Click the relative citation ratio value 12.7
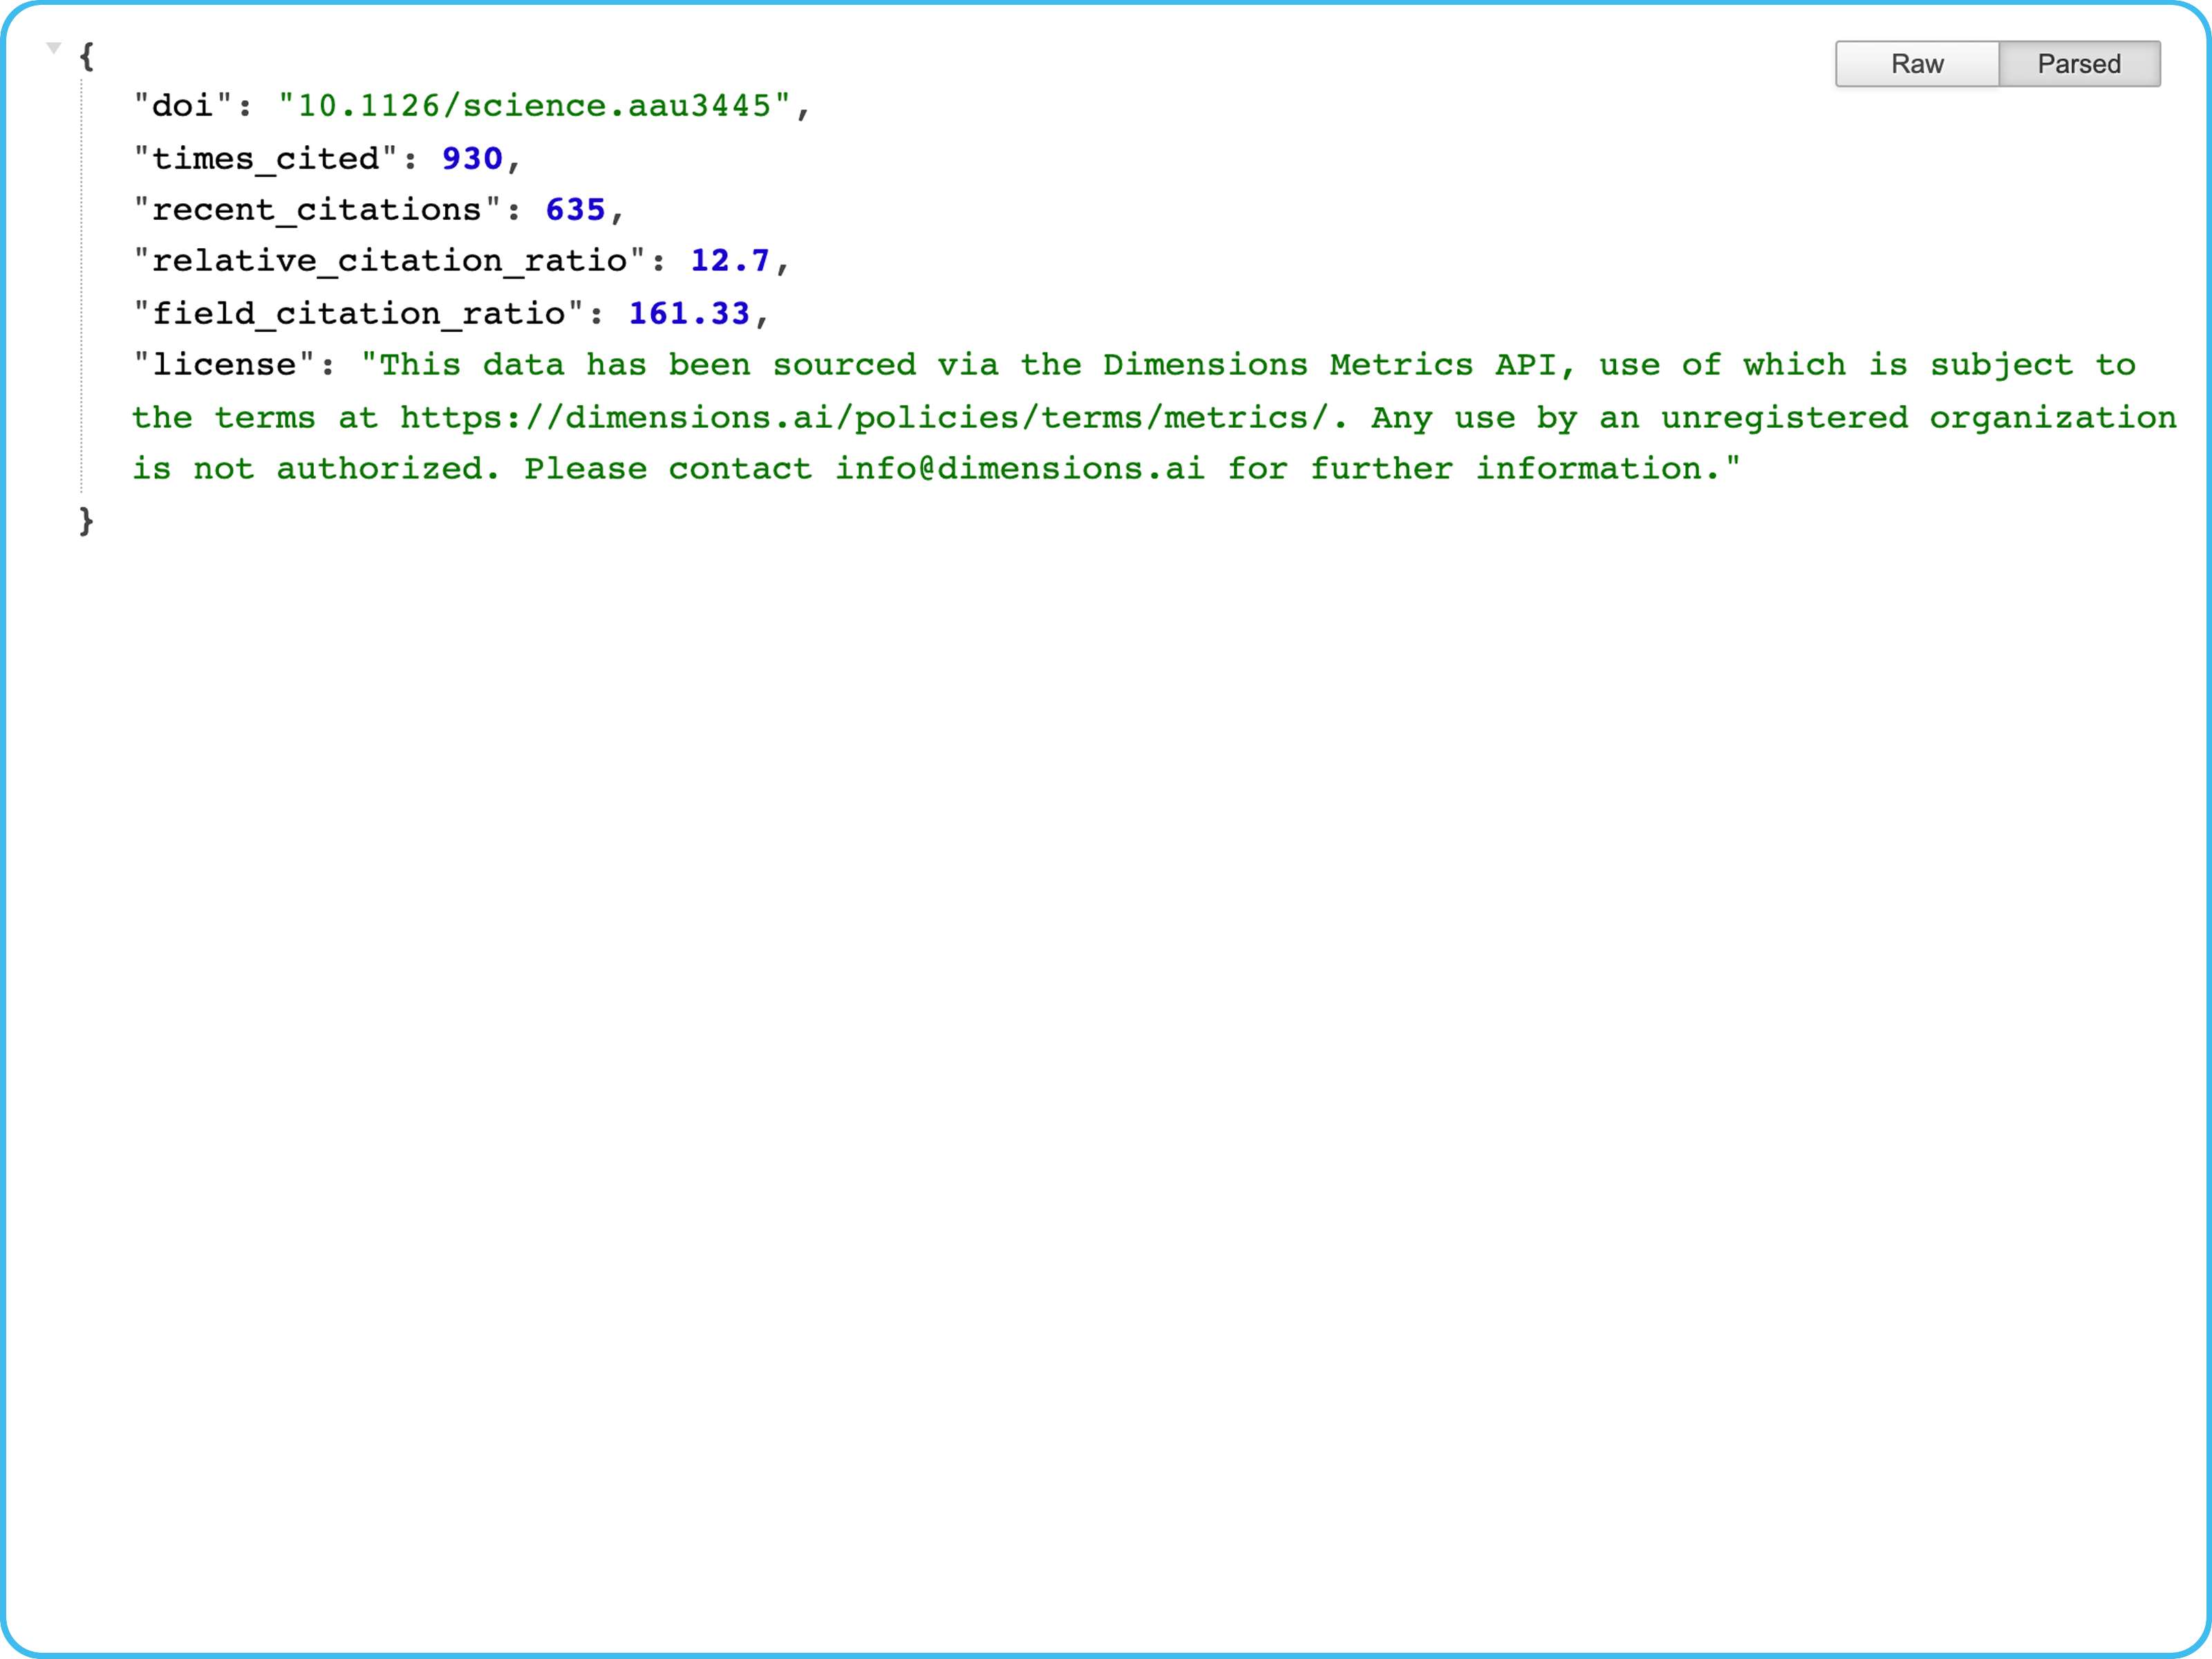Screen dimensions: 2212x1659 (x=730, y=261)
